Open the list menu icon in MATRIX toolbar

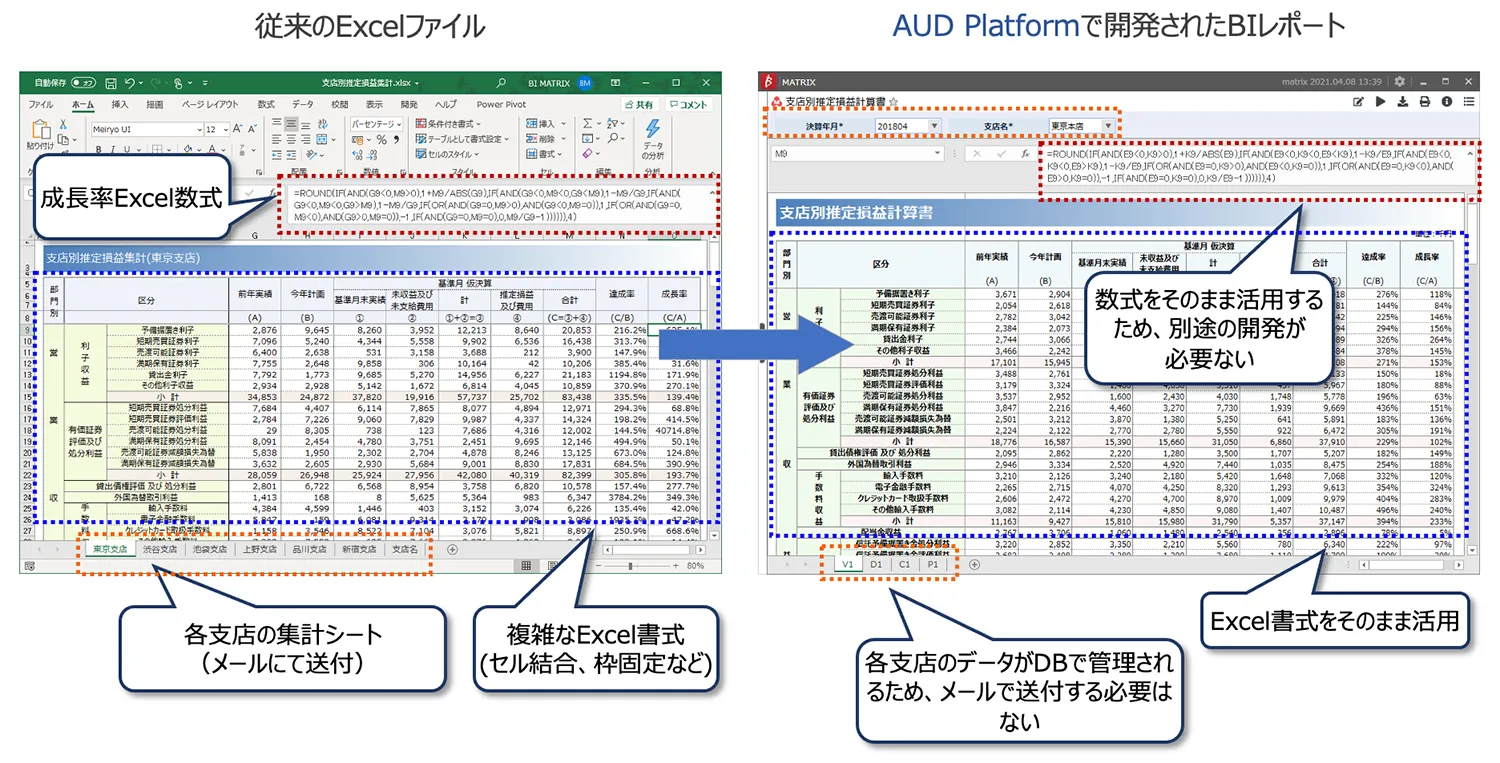(x=1469, y=101)
